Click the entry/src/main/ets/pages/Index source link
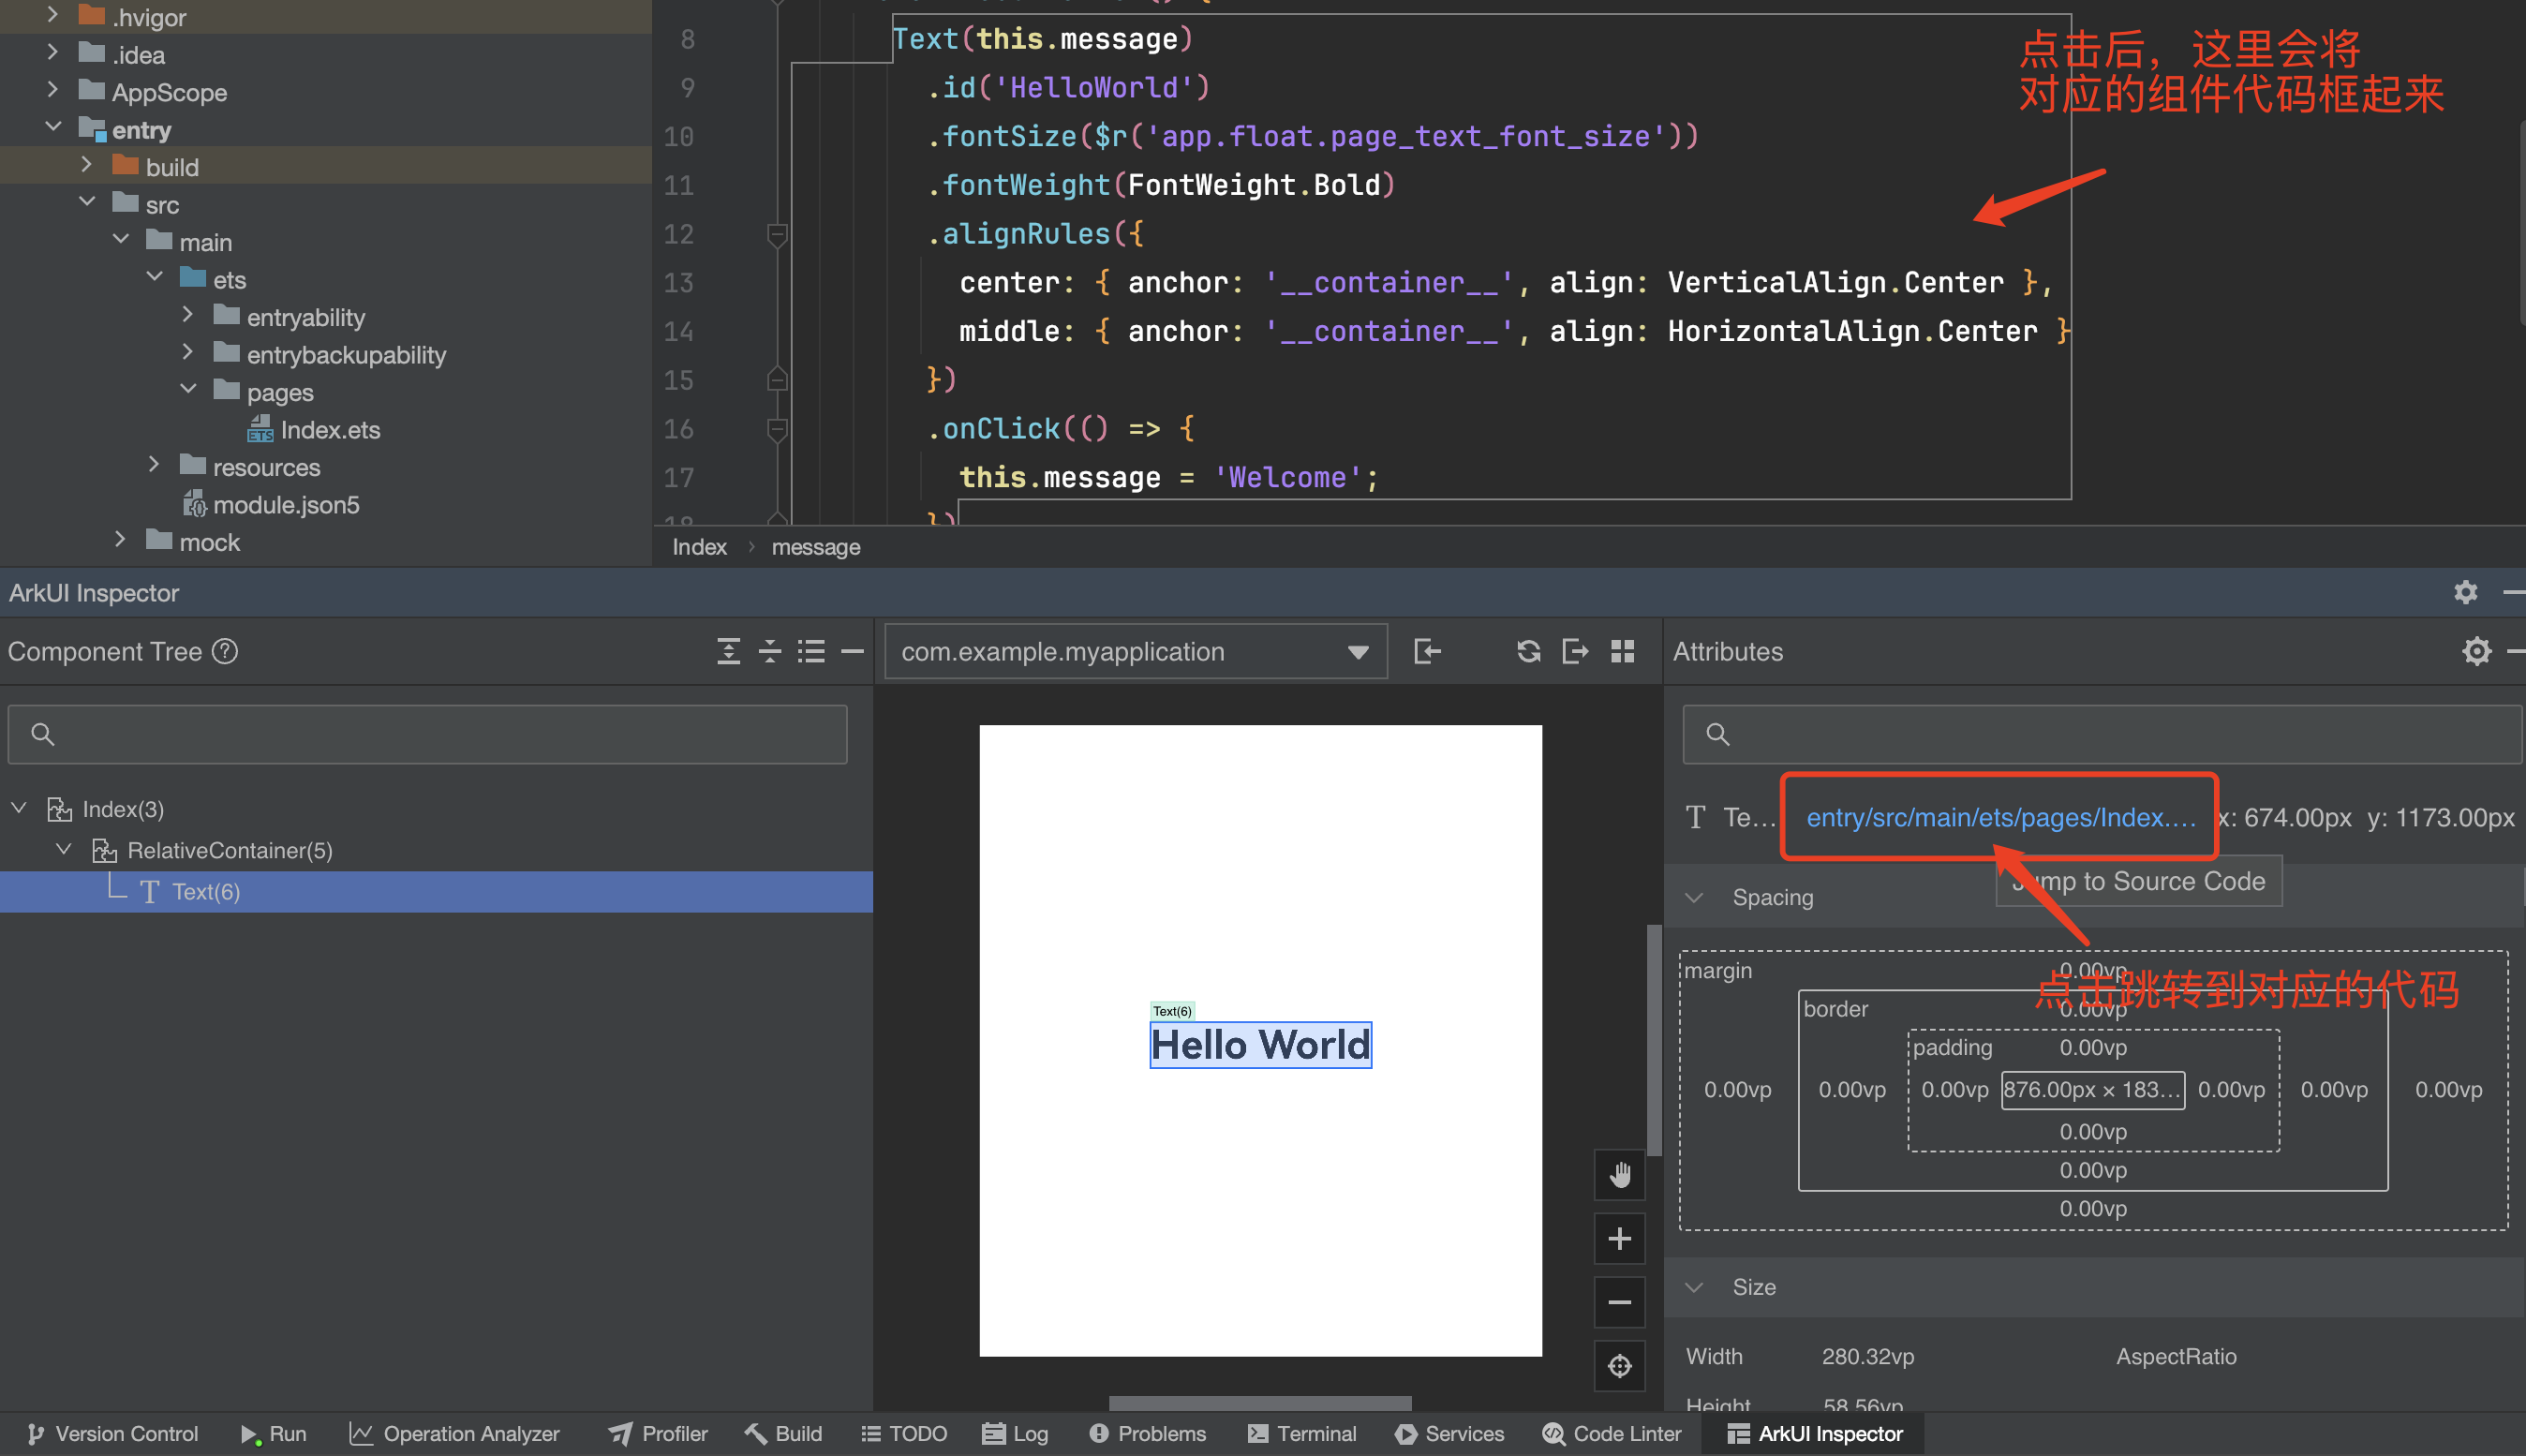Screen dimensions: 2526x1456 (1999, 817)
